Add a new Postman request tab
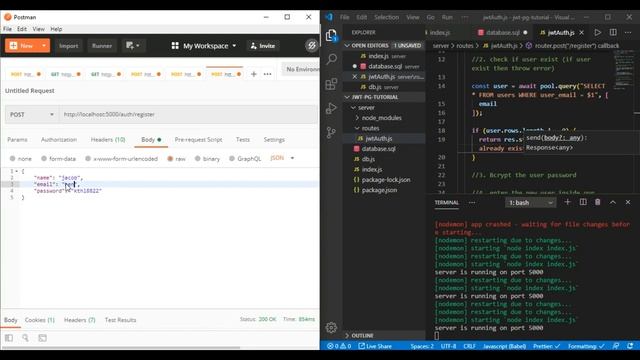 [x=253, y=74]
